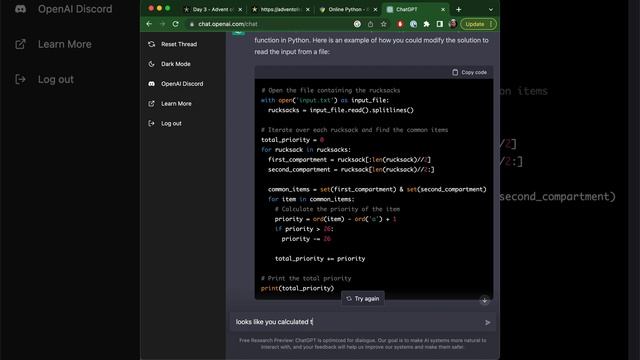
Task: Click the '# Print the total priority' comment
Action: point(306,278)
